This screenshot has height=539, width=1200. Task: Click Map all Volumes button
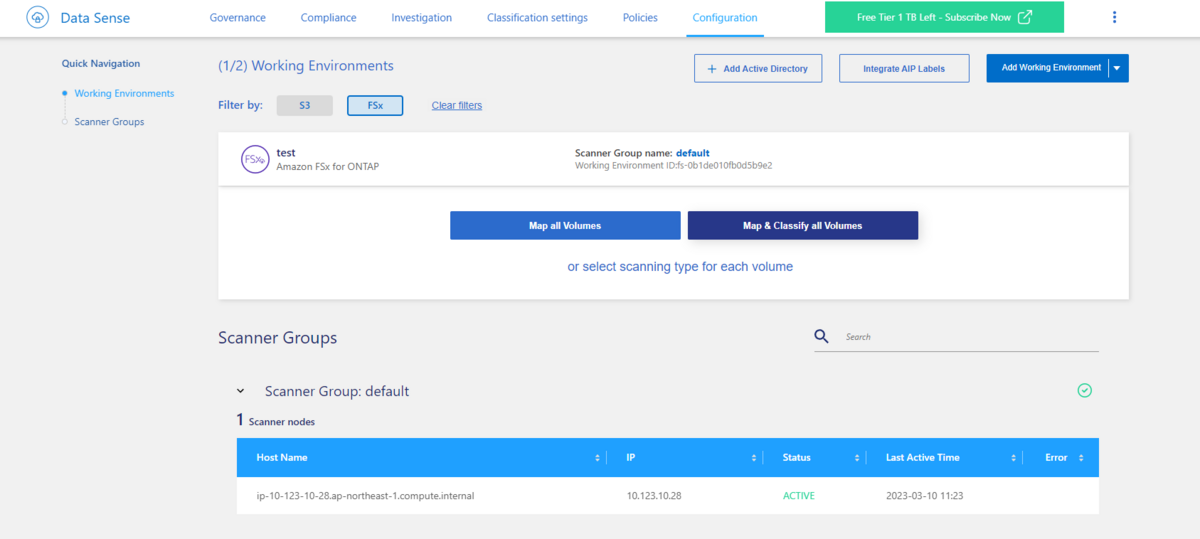(565, 225)
